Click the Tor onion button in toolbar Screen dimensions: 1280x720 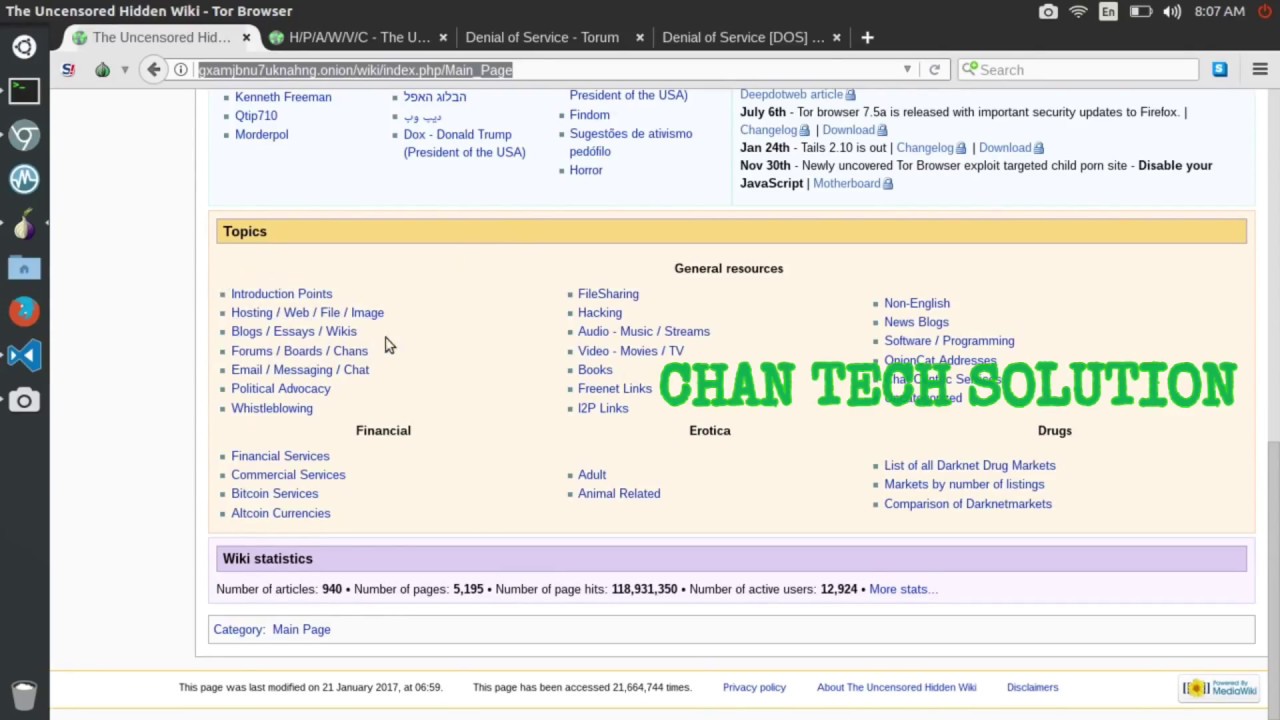tap(102, 70)
